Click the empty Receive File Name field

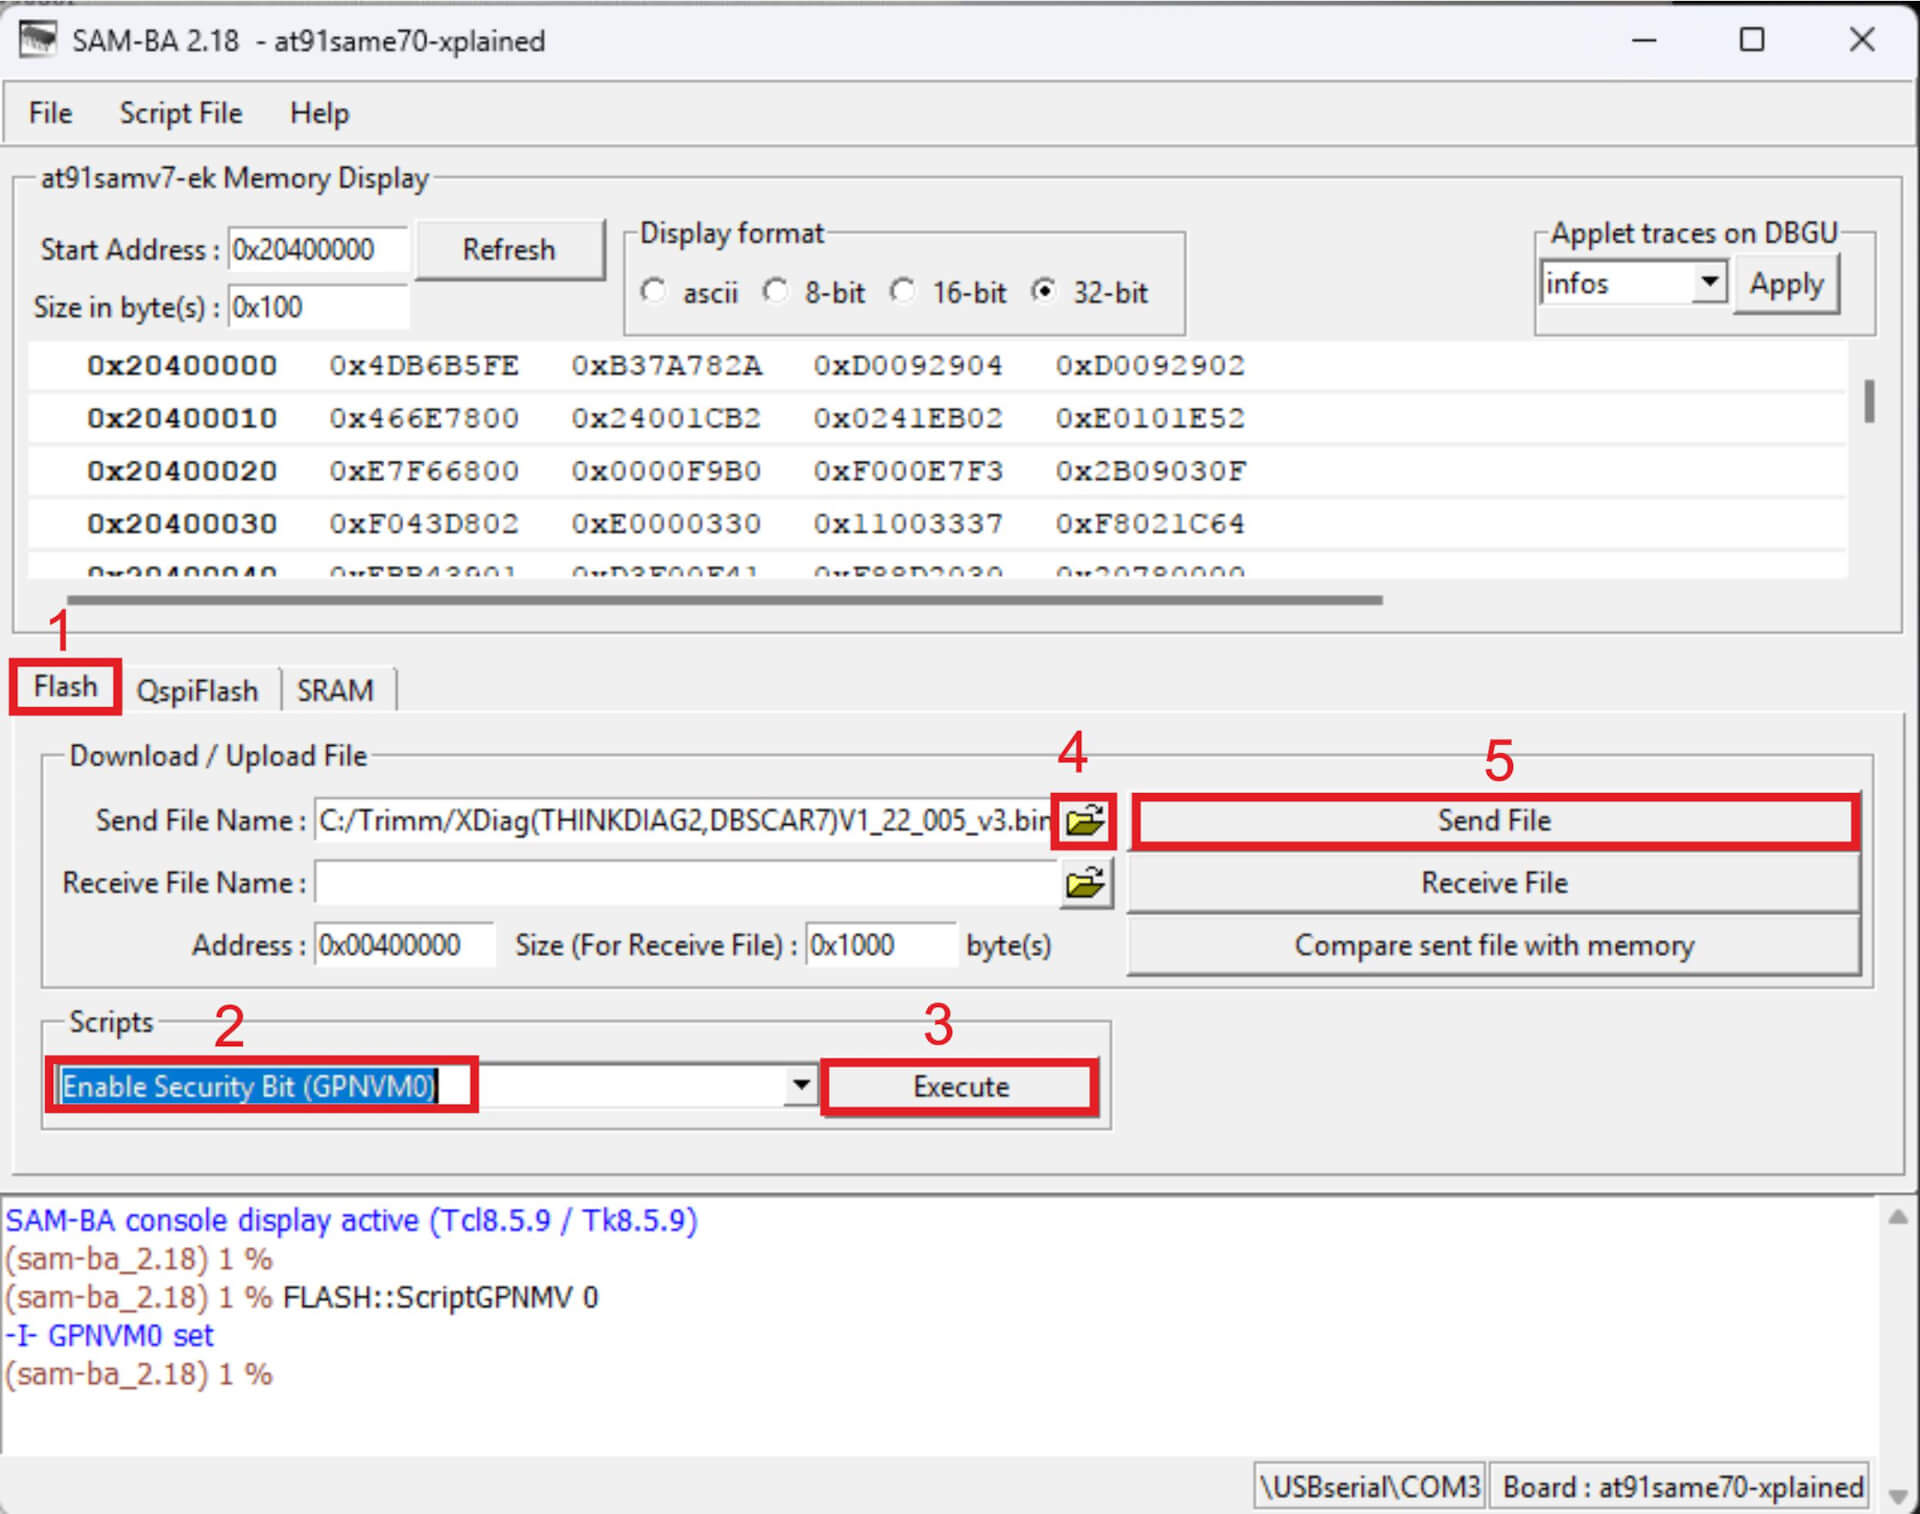click(686, 883)
